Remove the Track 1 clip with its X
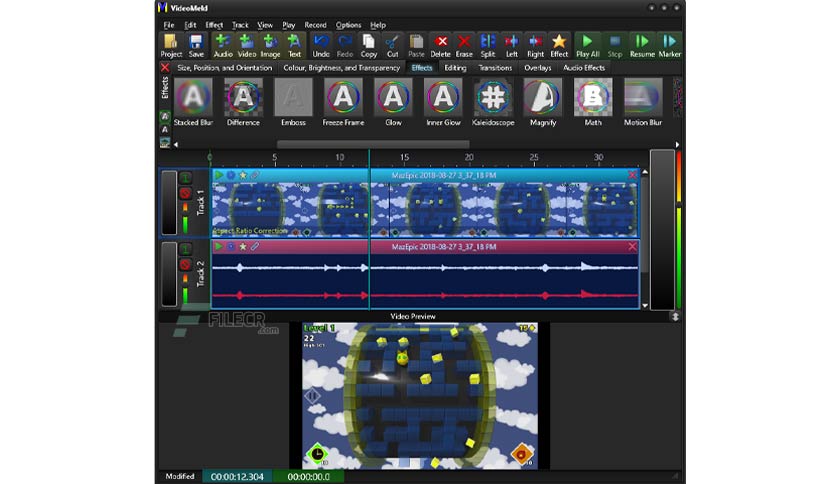 pos(632,175)
